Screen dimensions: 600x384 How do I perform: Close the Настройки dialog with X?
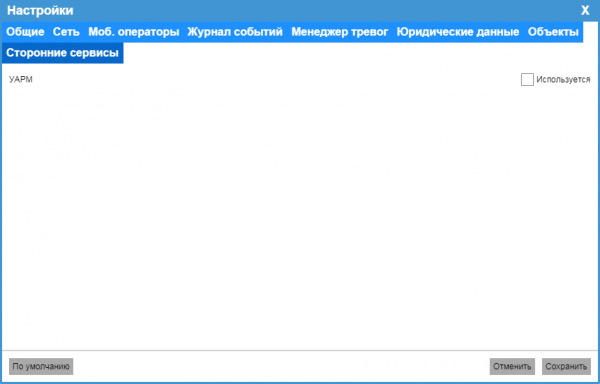[585, 11]
